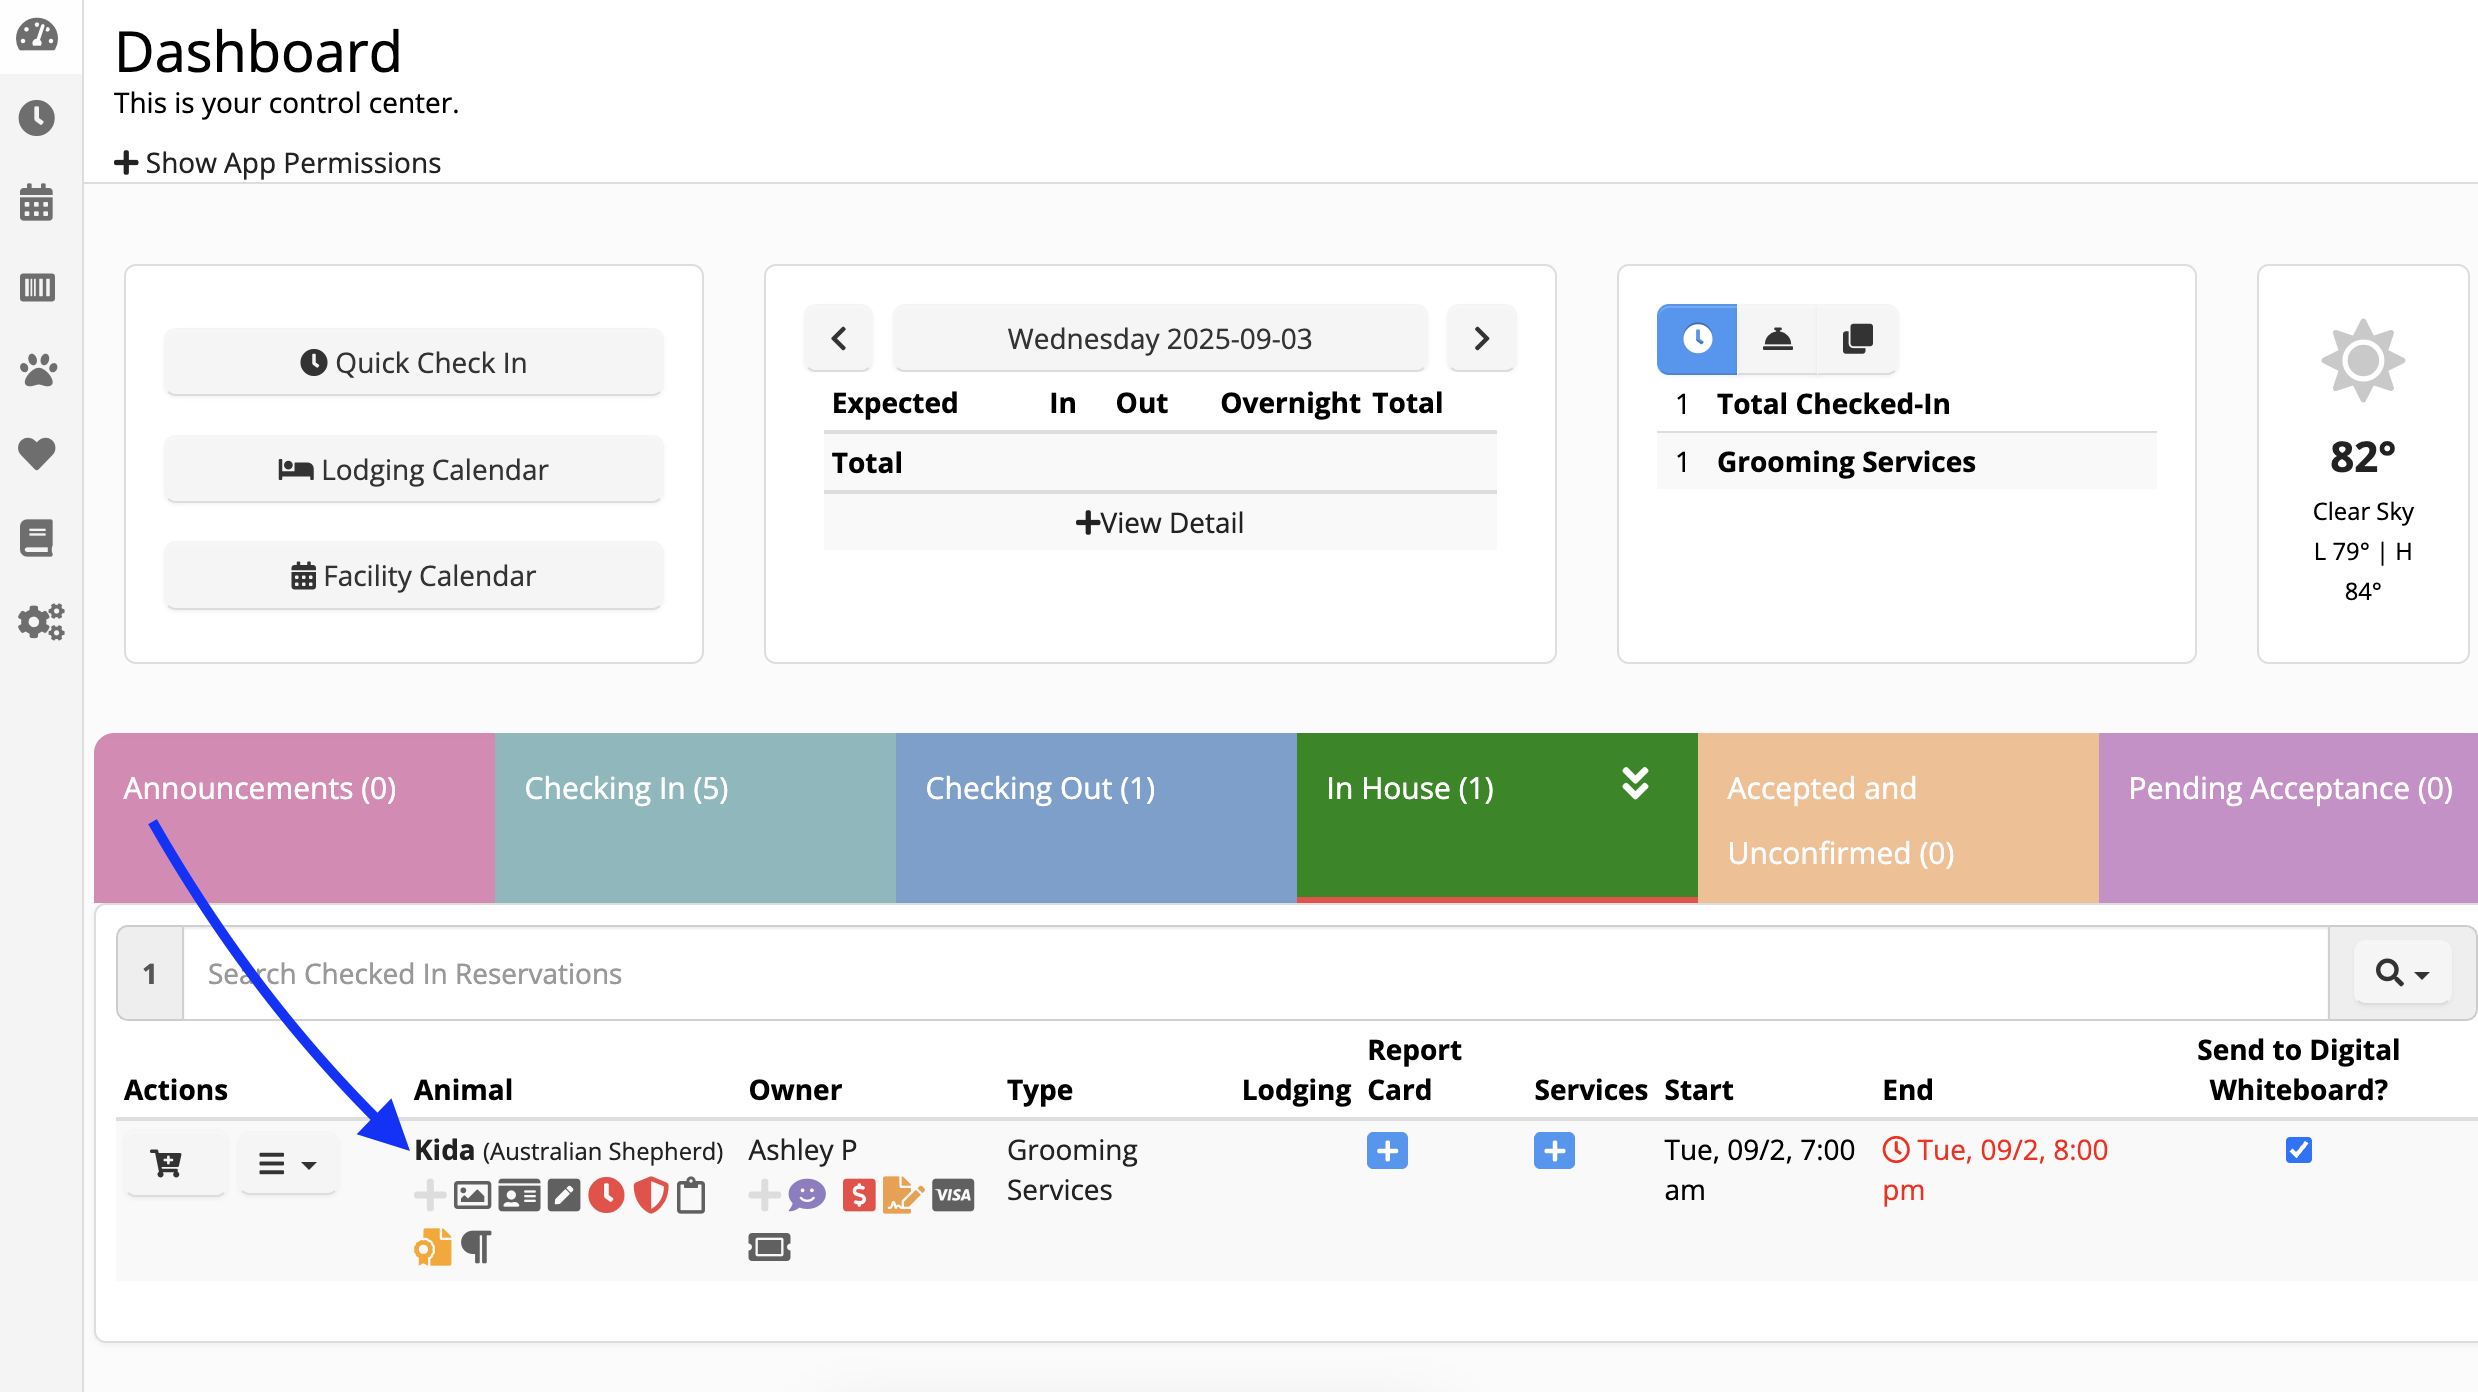Open Kida's ID card icon
The width and height of the screenshot is (2478, 1392).
pyautogui.click(x=519, y=1195)
